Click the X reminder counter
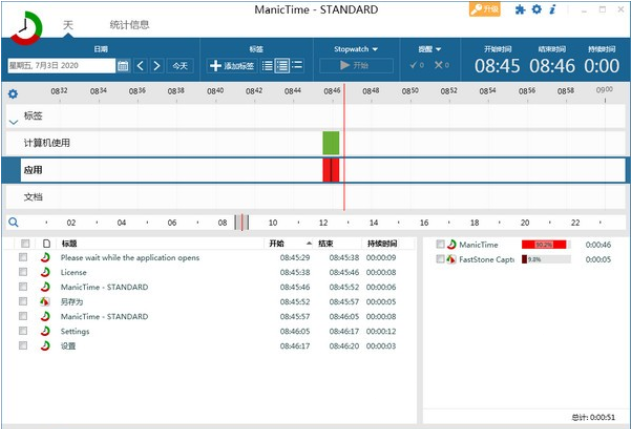Viewport: 633px width, 429px height. [x=442, y=65]
